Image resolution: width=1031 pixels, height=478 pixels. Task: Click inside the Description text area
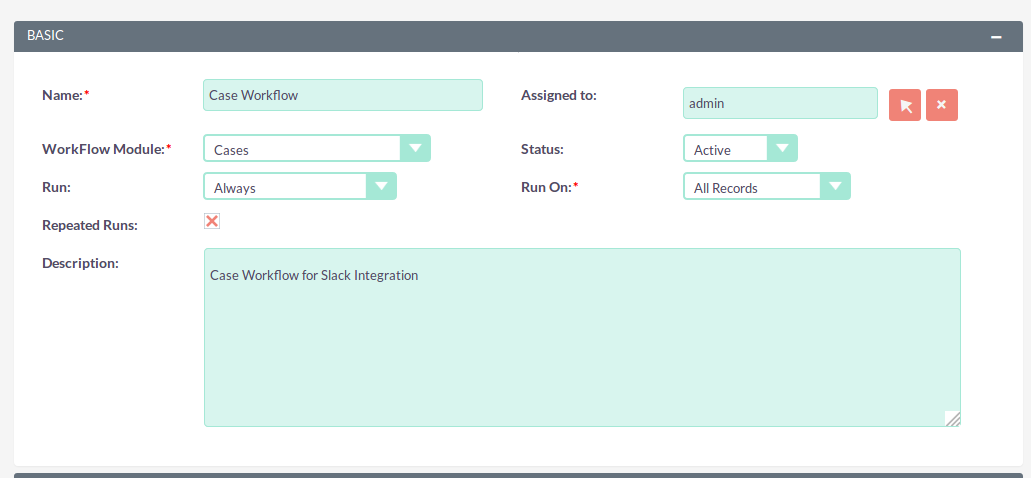pyautogui.click(x=582, y=337)
